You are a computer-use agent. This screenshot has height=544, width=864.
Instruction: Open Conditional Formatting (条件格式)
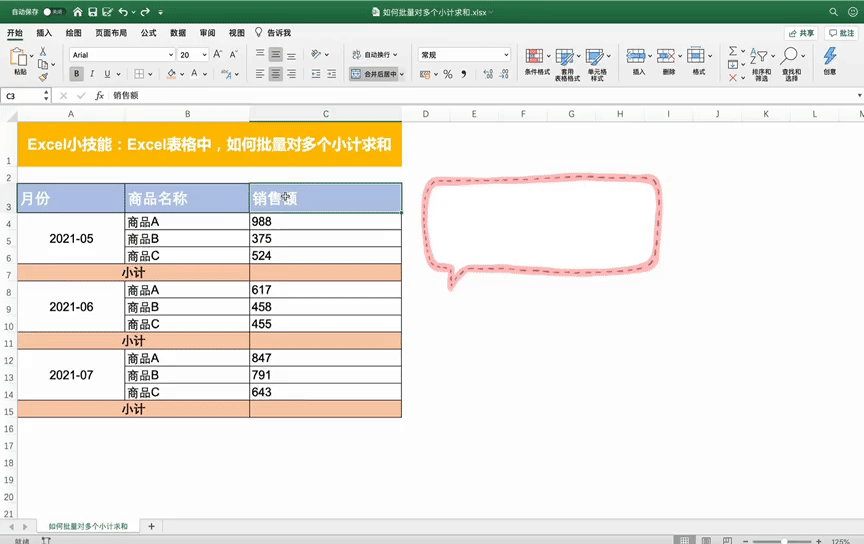(537, 63)
